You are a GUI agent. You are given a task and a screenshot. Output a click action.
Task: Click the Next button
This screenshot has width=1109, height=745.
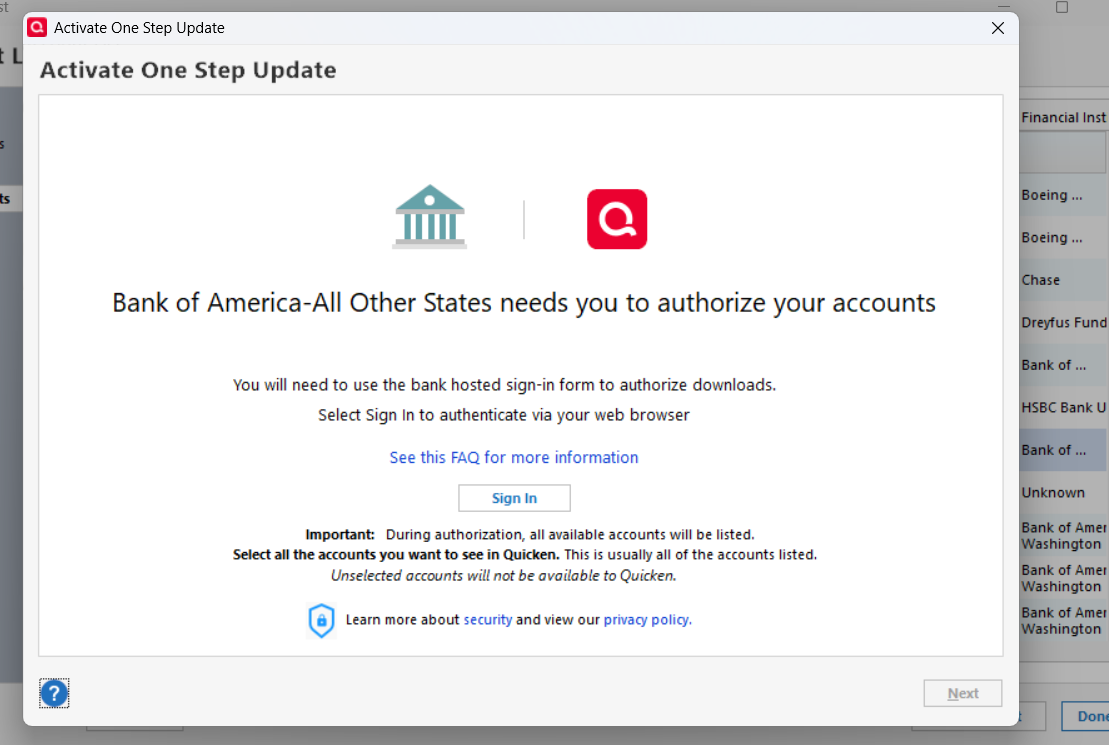click(963, 693)
